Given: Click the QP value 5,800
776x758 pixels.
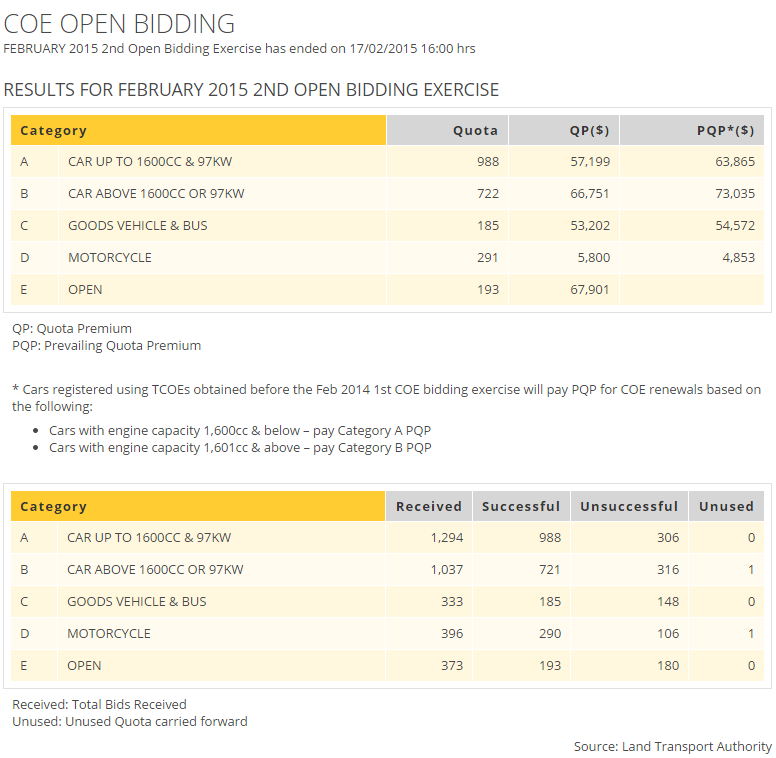Looking at the screenshot, I should click(594, 258).
